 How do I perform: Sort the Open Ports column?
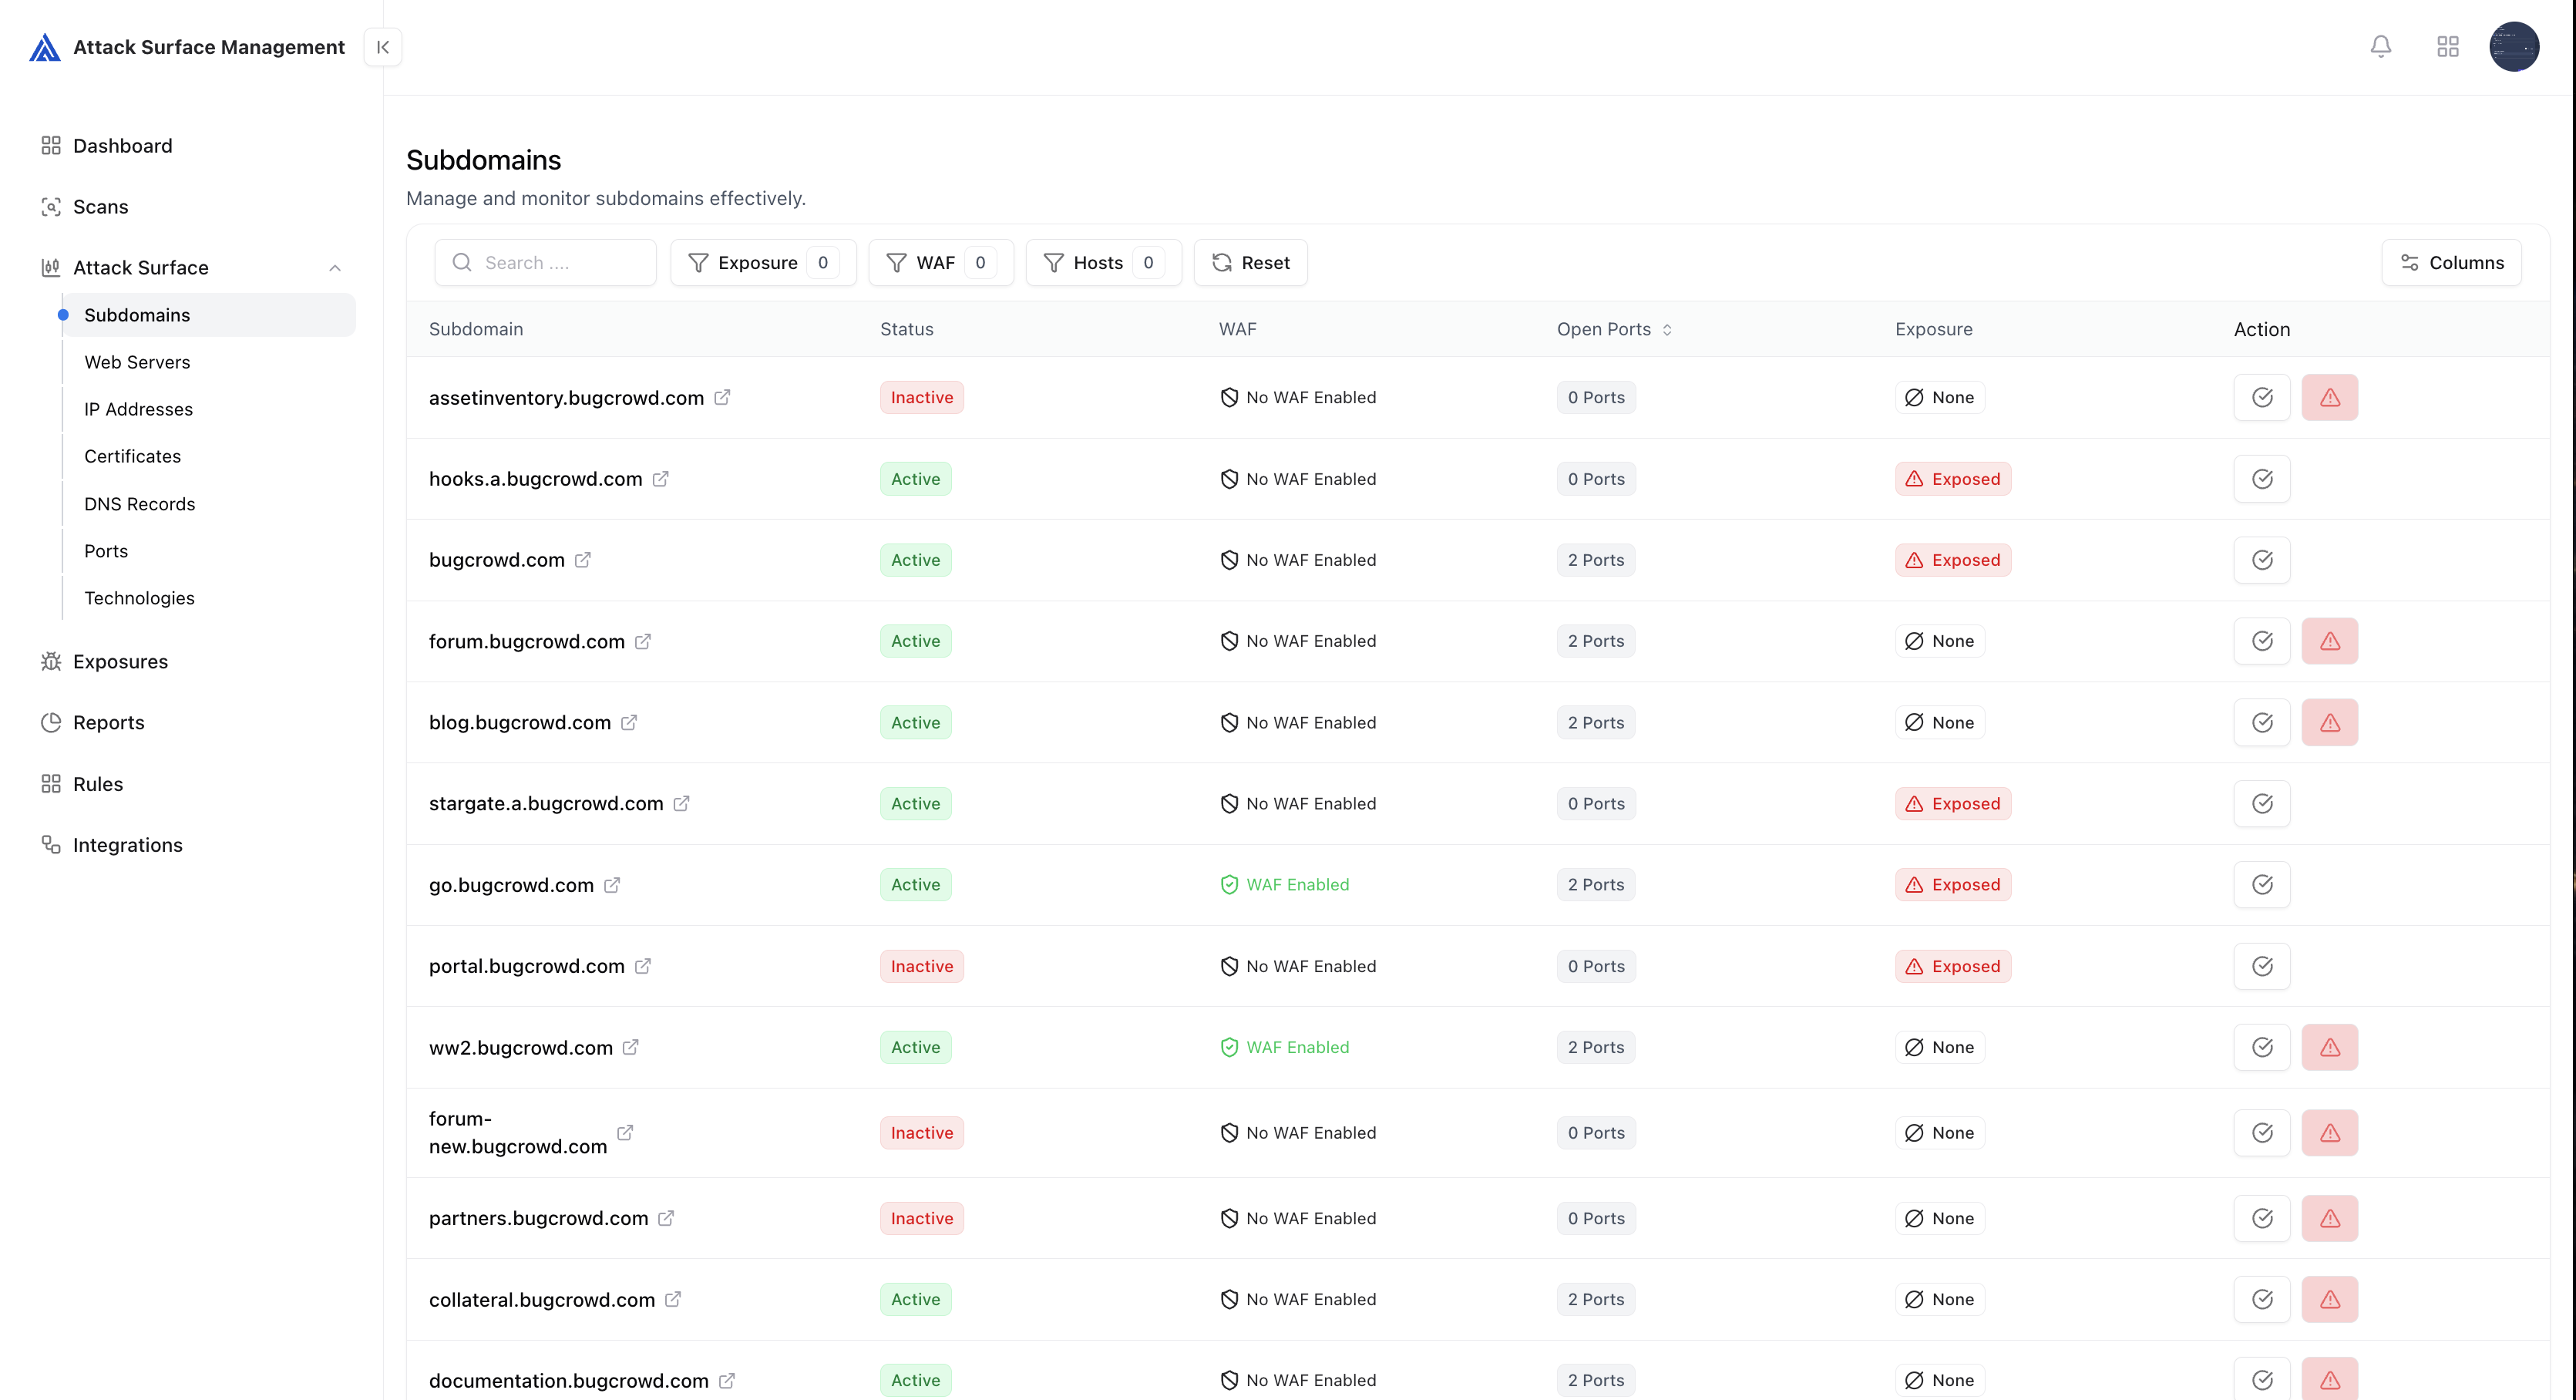tap(1668, 329)
